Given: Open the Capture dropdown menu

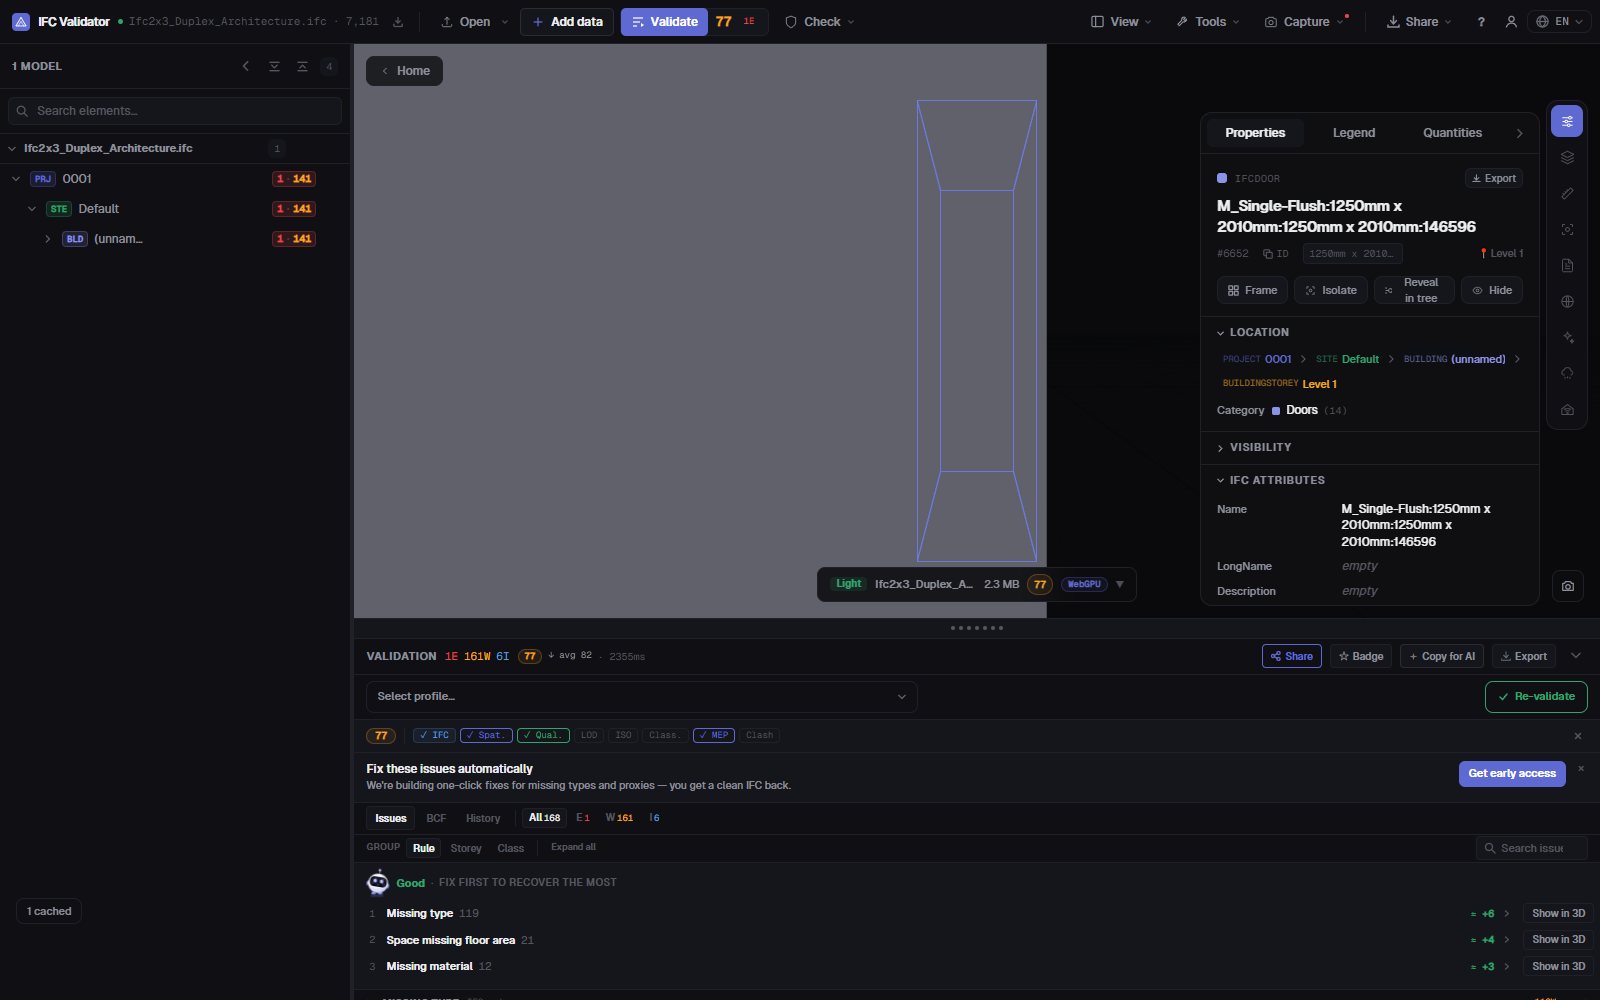Looking at the screenshot, I should pyautogui.click(x=1306, y=22).
